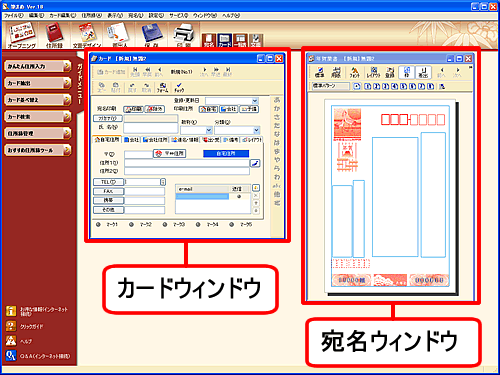Click 登録 icon in 宛名 window toolbar
The height and width of the screenshot is (375, 500).
390,72
